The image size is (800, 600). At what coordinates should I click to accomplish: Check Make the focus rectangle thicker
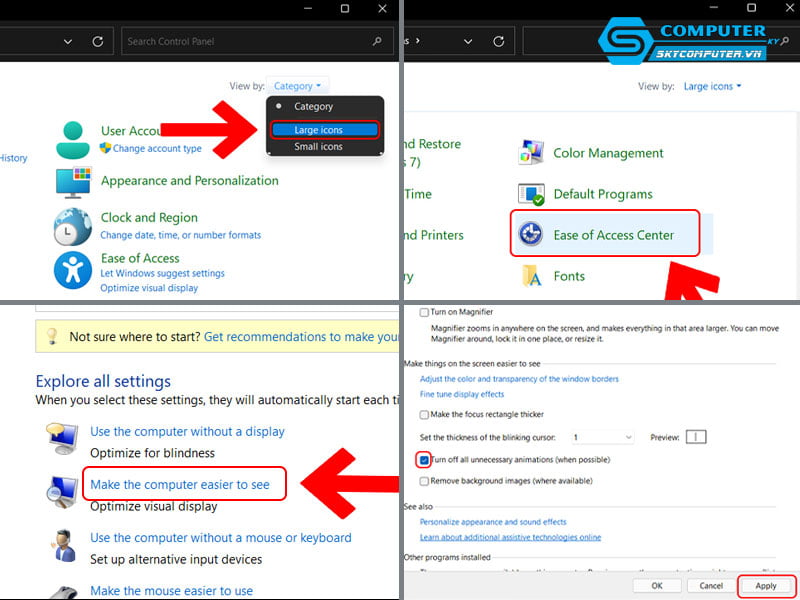click(425, 414)
